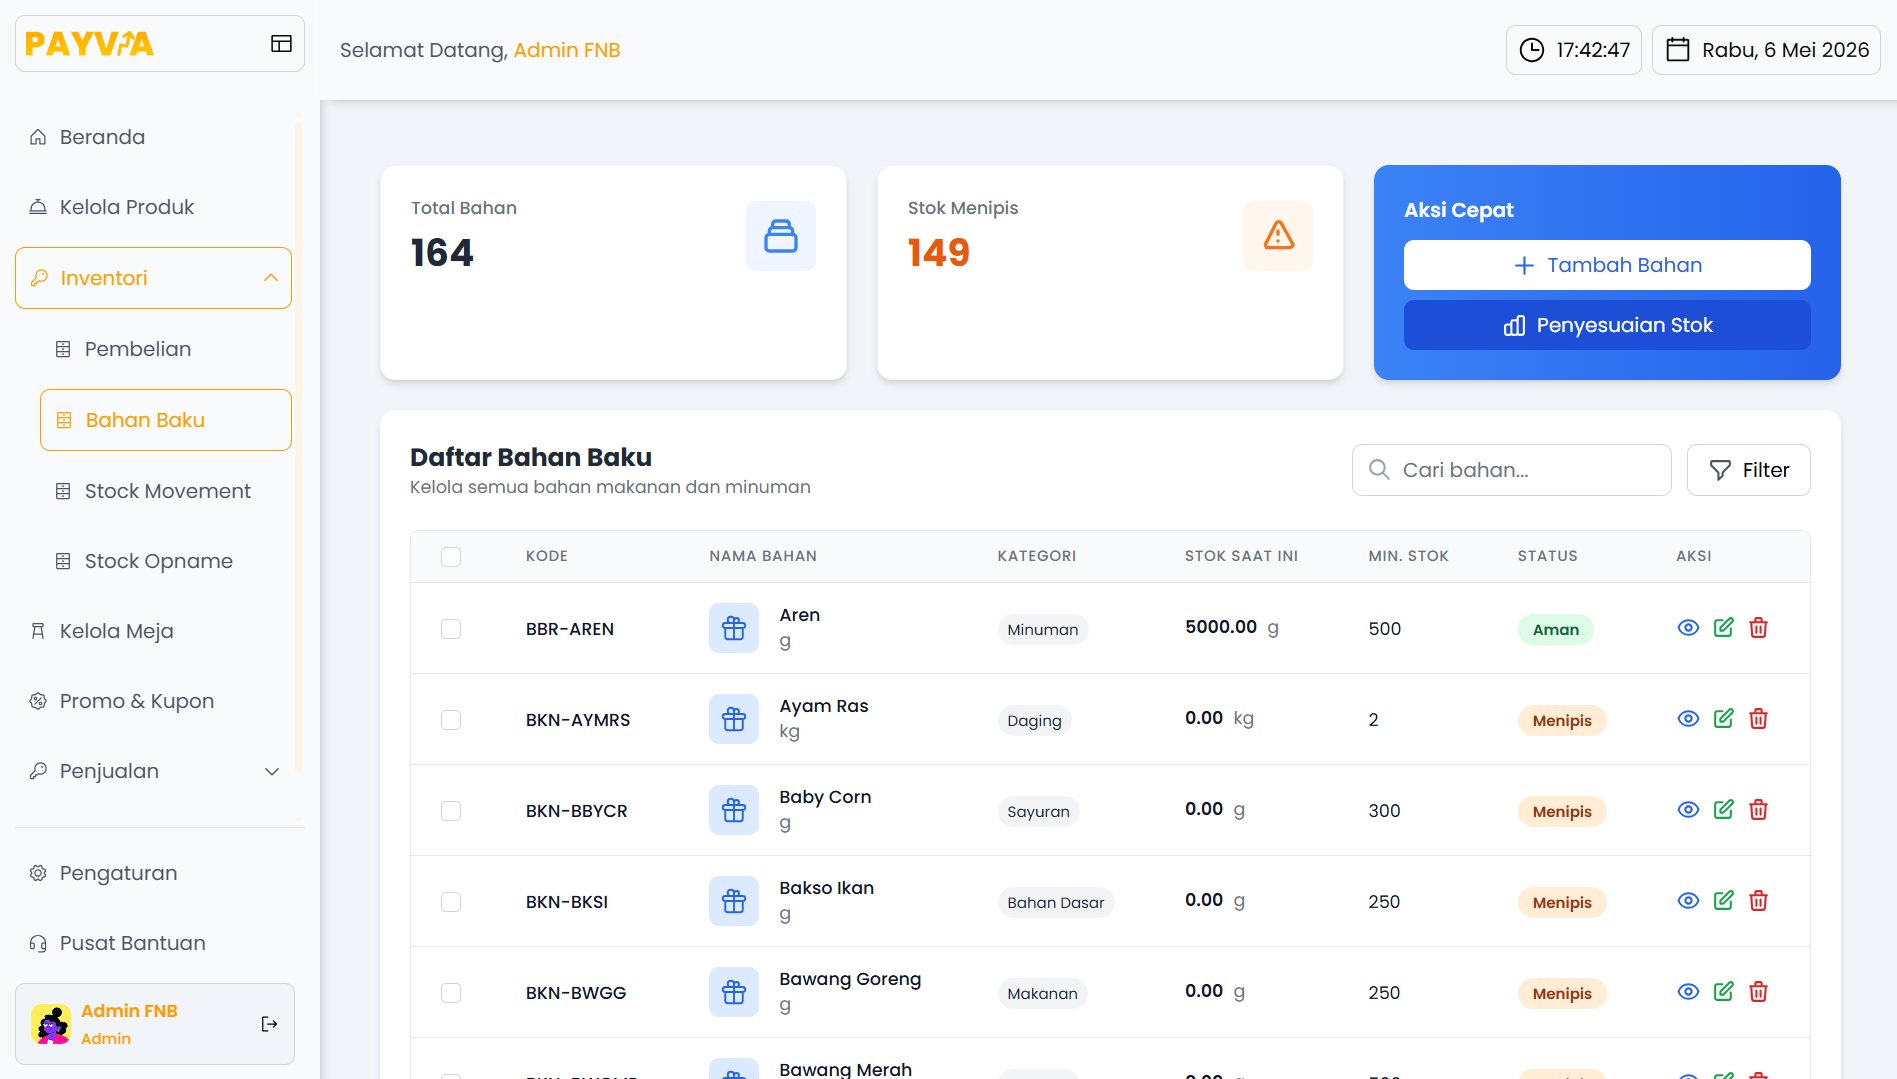View details of Baby Corn row
Viewport: 1897px width, 1079px height.
coord(1688,810)
